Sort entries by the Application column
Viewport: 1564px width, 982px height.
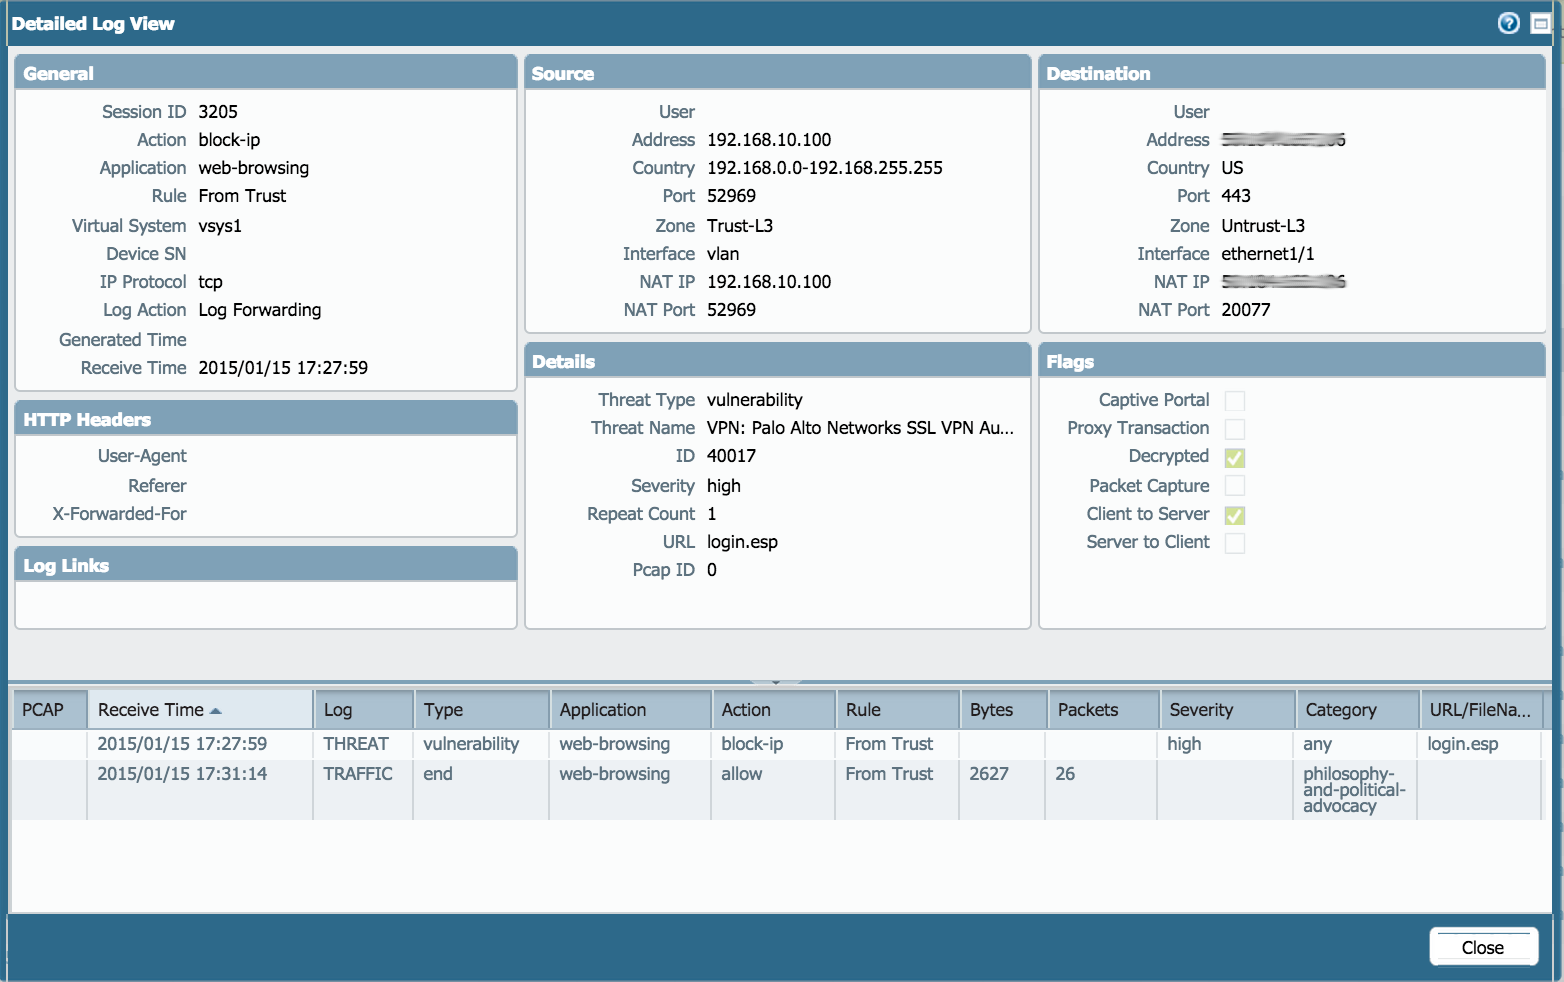(x=601, y=709)
